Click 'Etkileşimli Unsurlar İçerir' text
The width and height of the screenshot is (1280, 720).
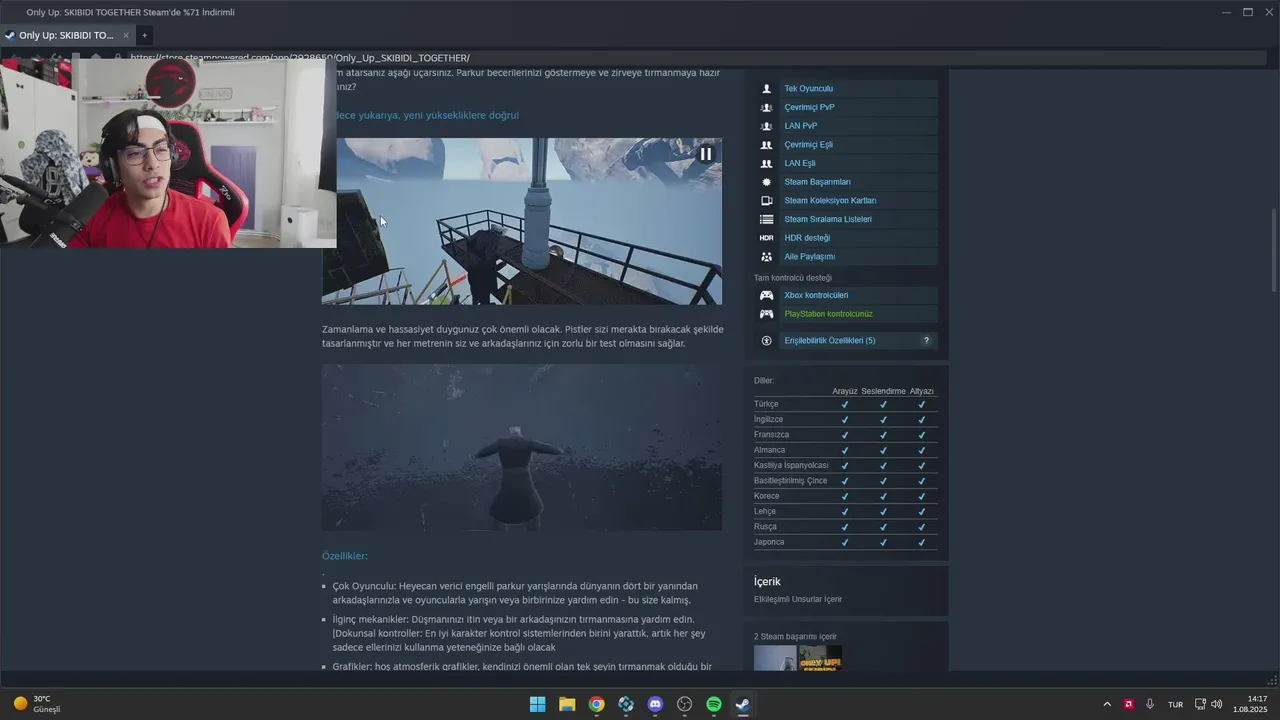point(798,600)
